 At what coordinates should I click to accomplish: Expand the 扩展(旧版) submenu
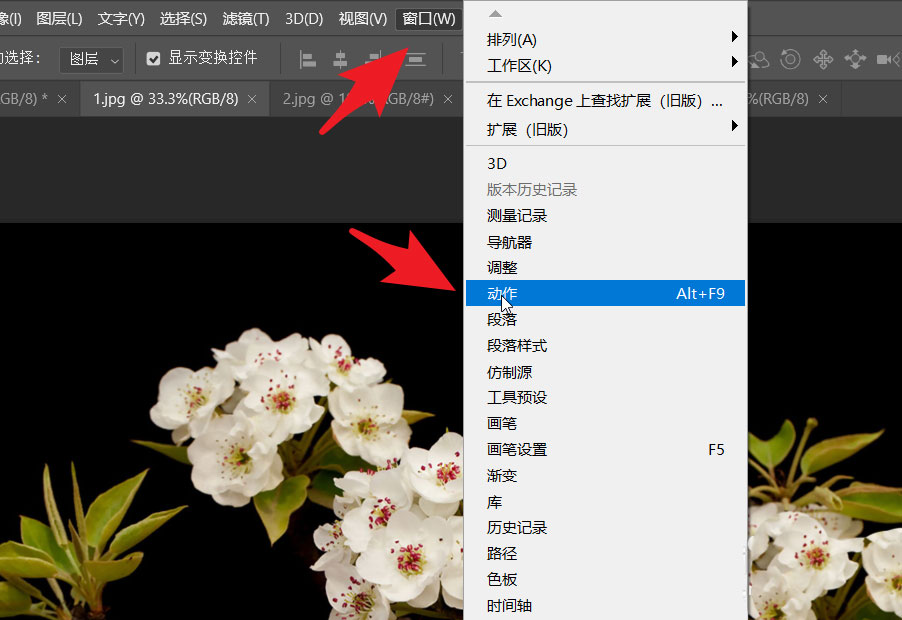pyautogui.click(x=600, y=129)
